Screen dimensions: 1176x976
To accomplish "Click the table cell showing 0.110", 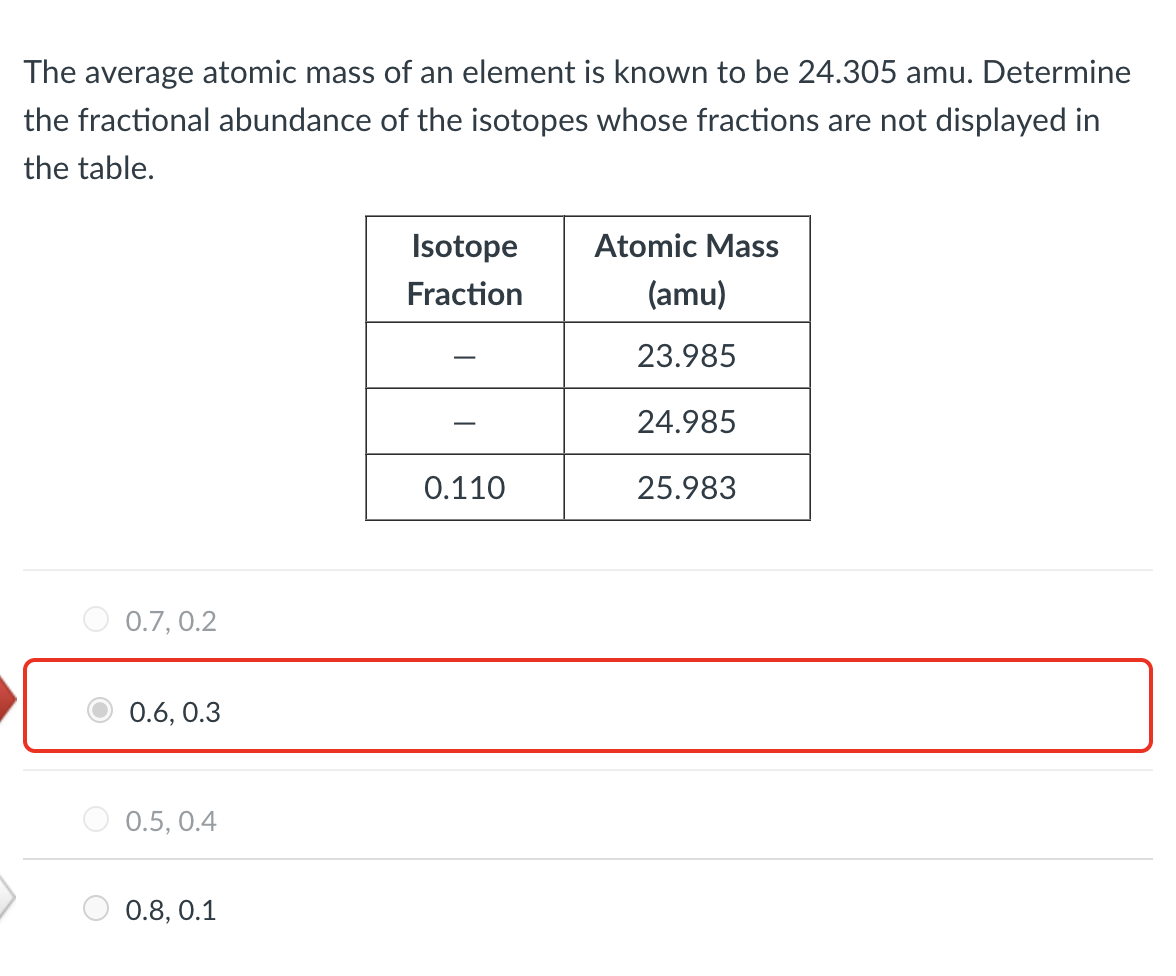I will pos(464,487).
